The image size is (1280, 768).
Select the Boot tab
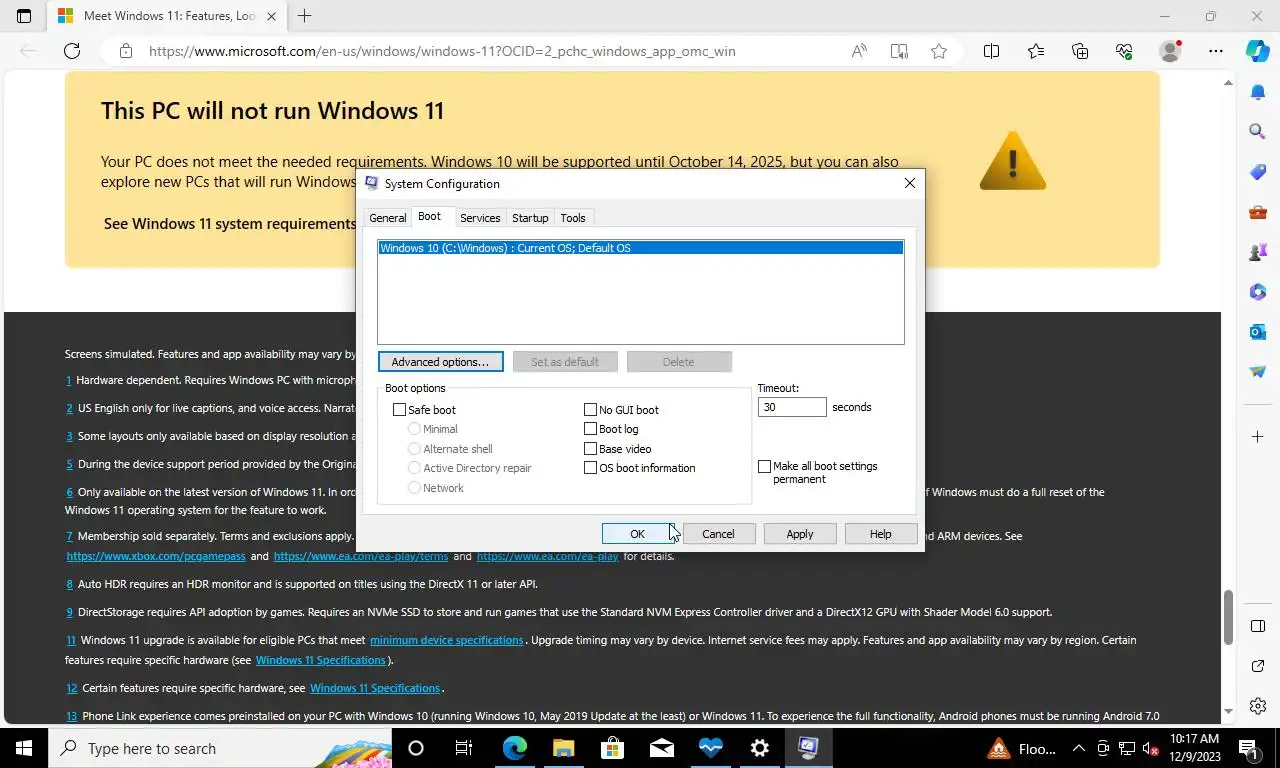click(429, 217)
